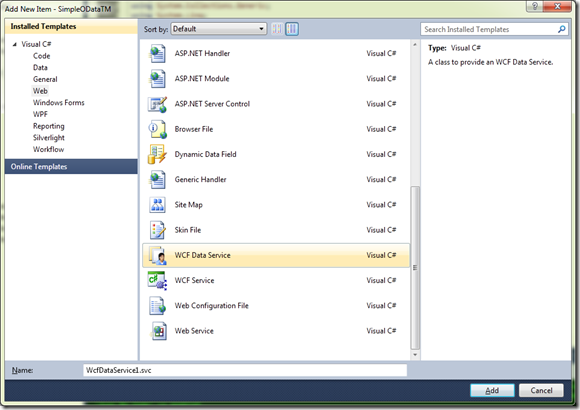Click the 'A class to provide an WCF Data Service.' description
Screen dimensions: 580x410
pyautogui.click(x=490, y=62)
